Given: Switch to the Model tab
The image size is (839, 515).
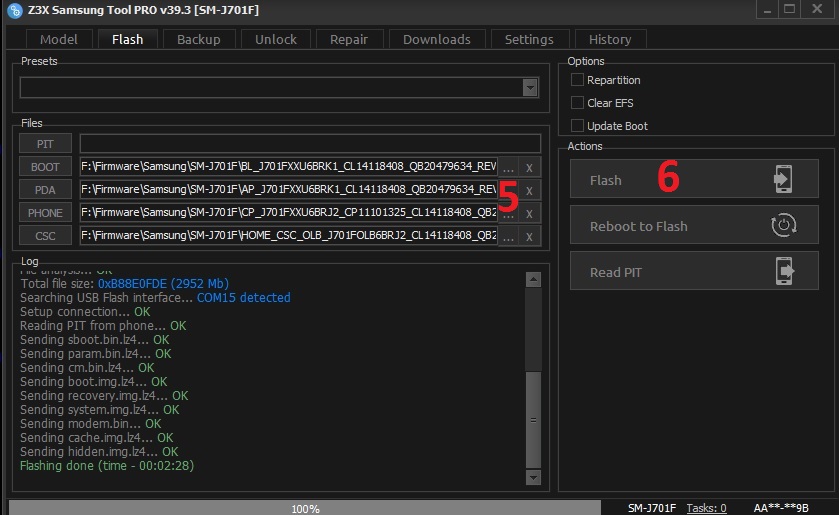Looking at the screenshot, I should 59,39.
